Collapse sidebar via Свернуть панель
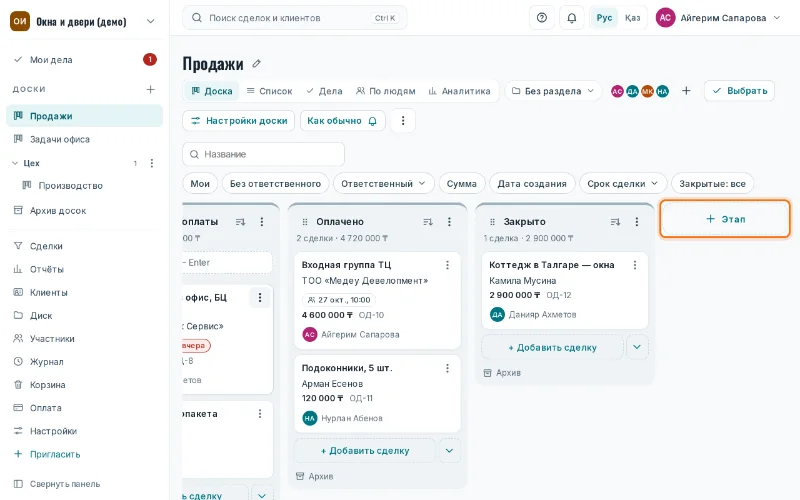This screenshot has height=500, width=800. coord(57,484)
